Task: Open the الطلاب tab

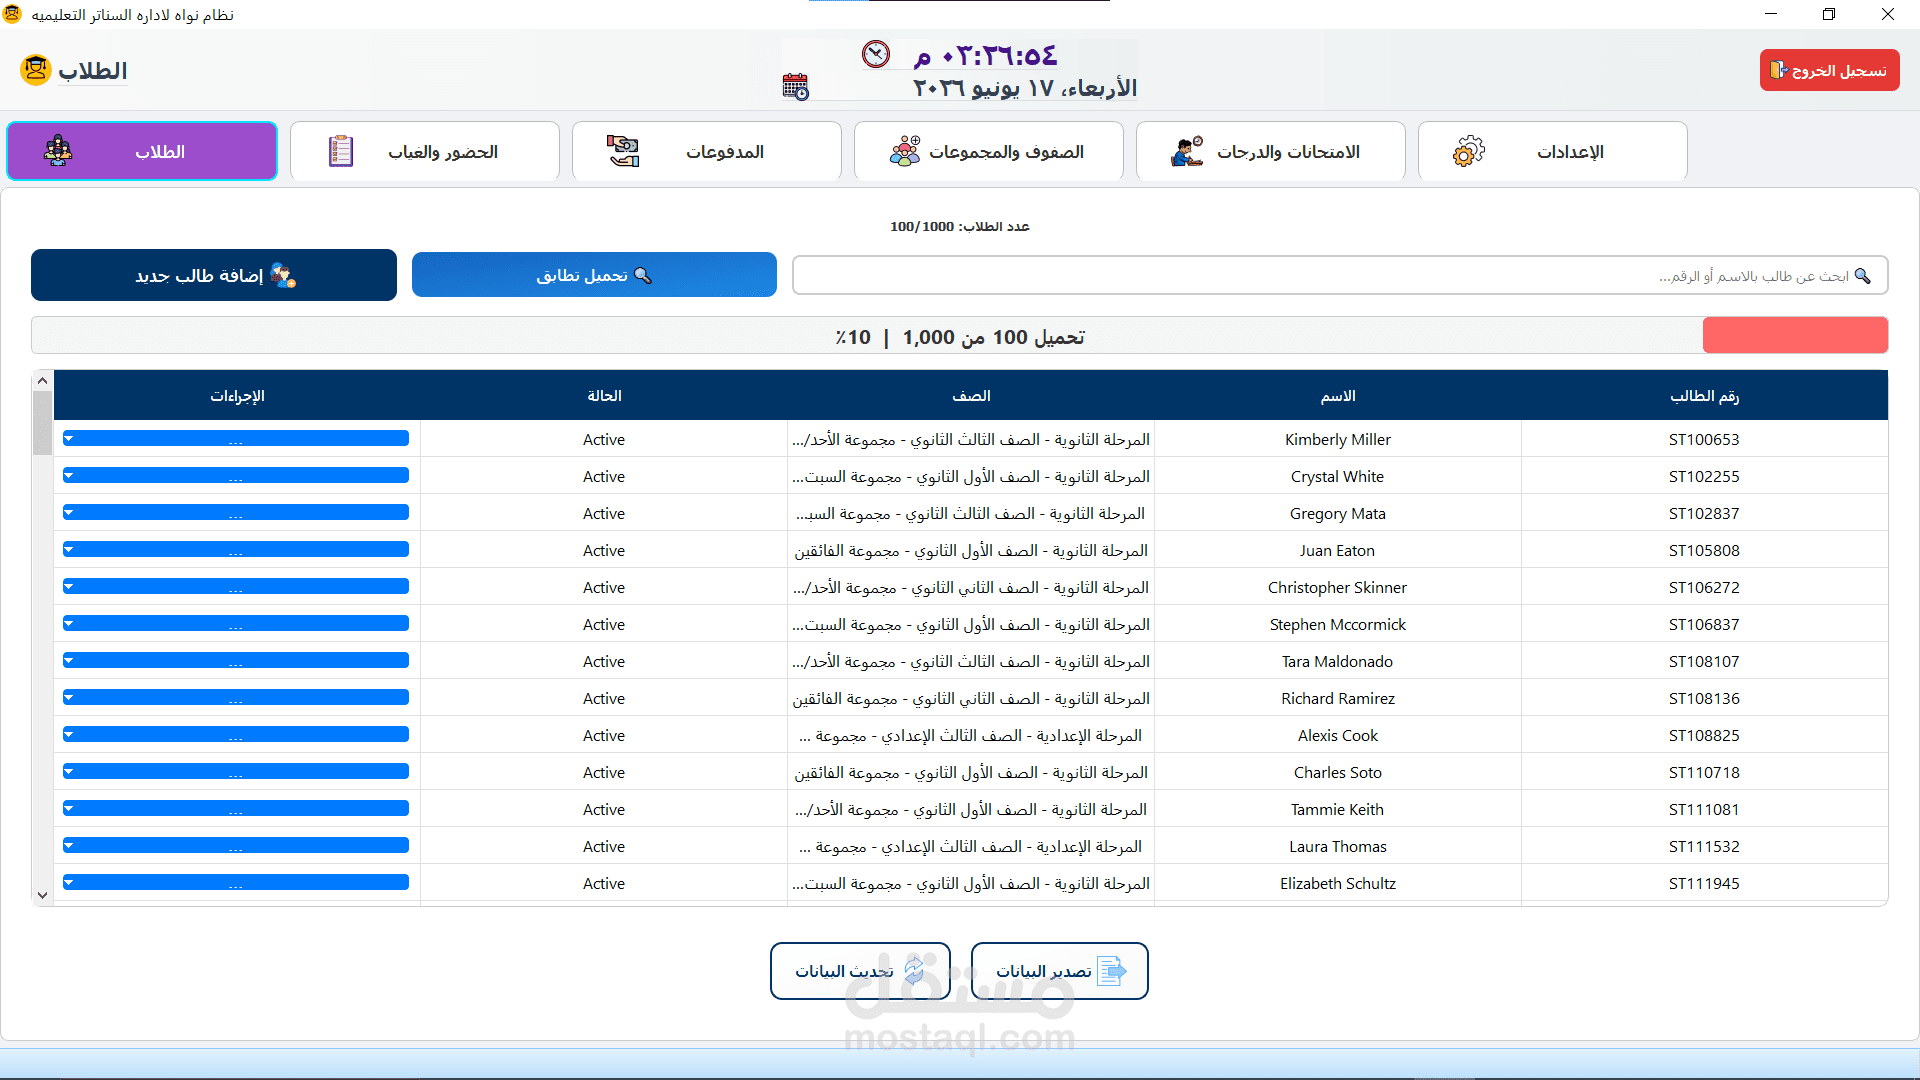Action: pos(142,151)
